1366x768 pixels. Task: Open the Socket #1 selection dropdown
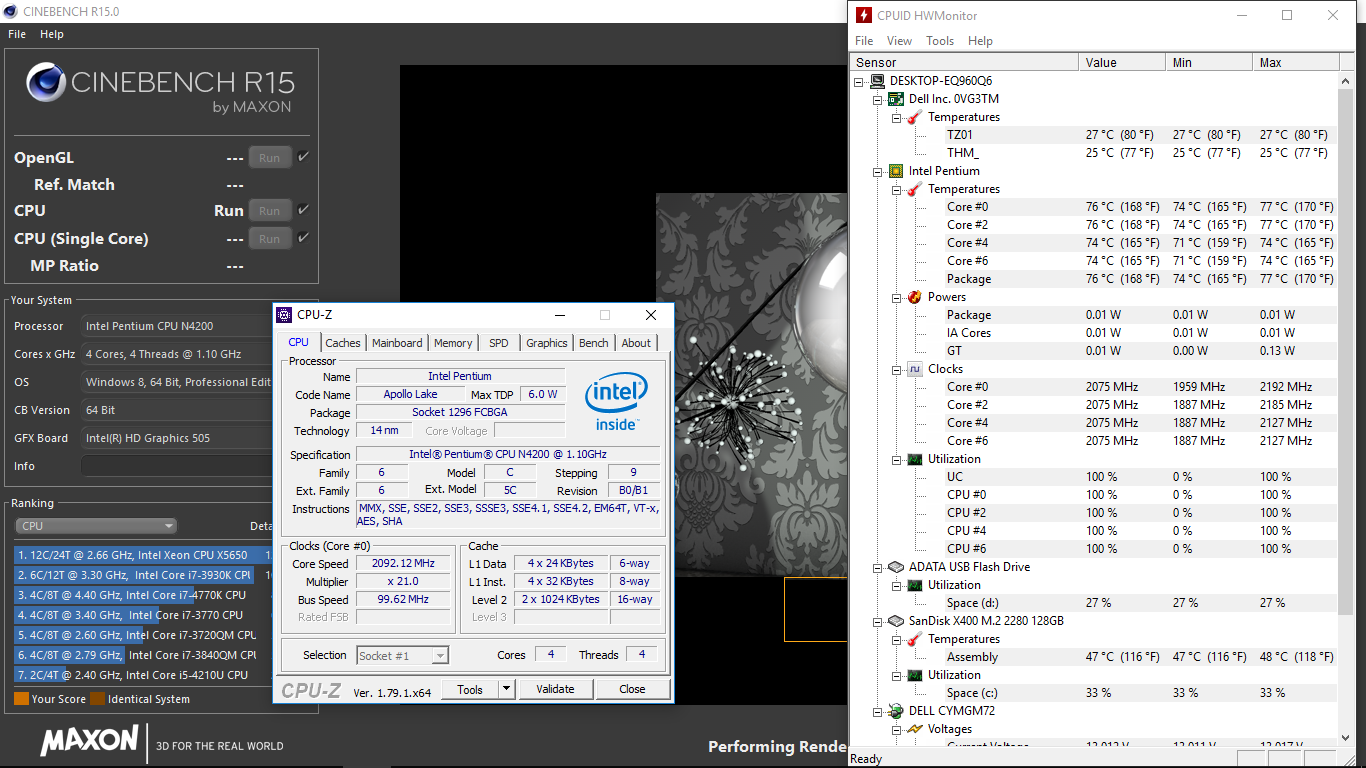click(402, 656)
